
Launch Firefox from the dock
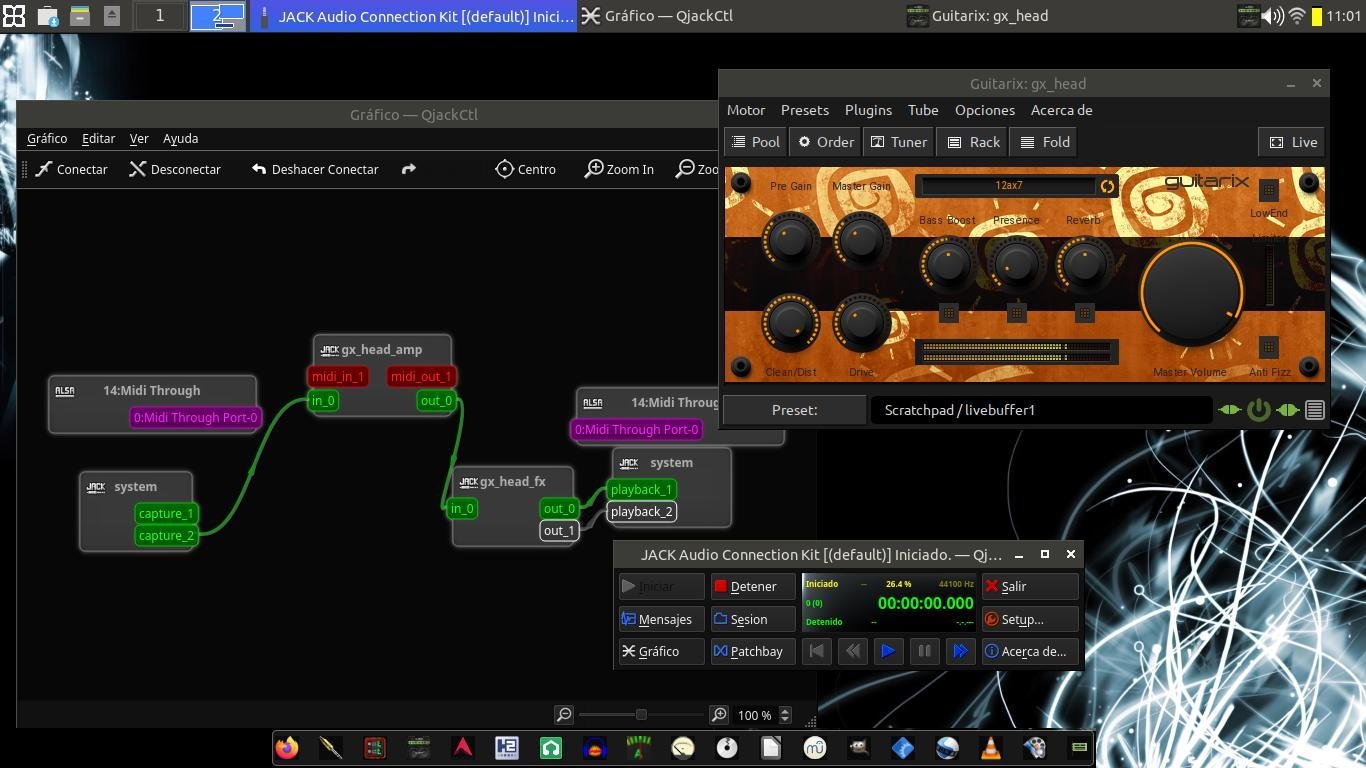click(287, 747)
